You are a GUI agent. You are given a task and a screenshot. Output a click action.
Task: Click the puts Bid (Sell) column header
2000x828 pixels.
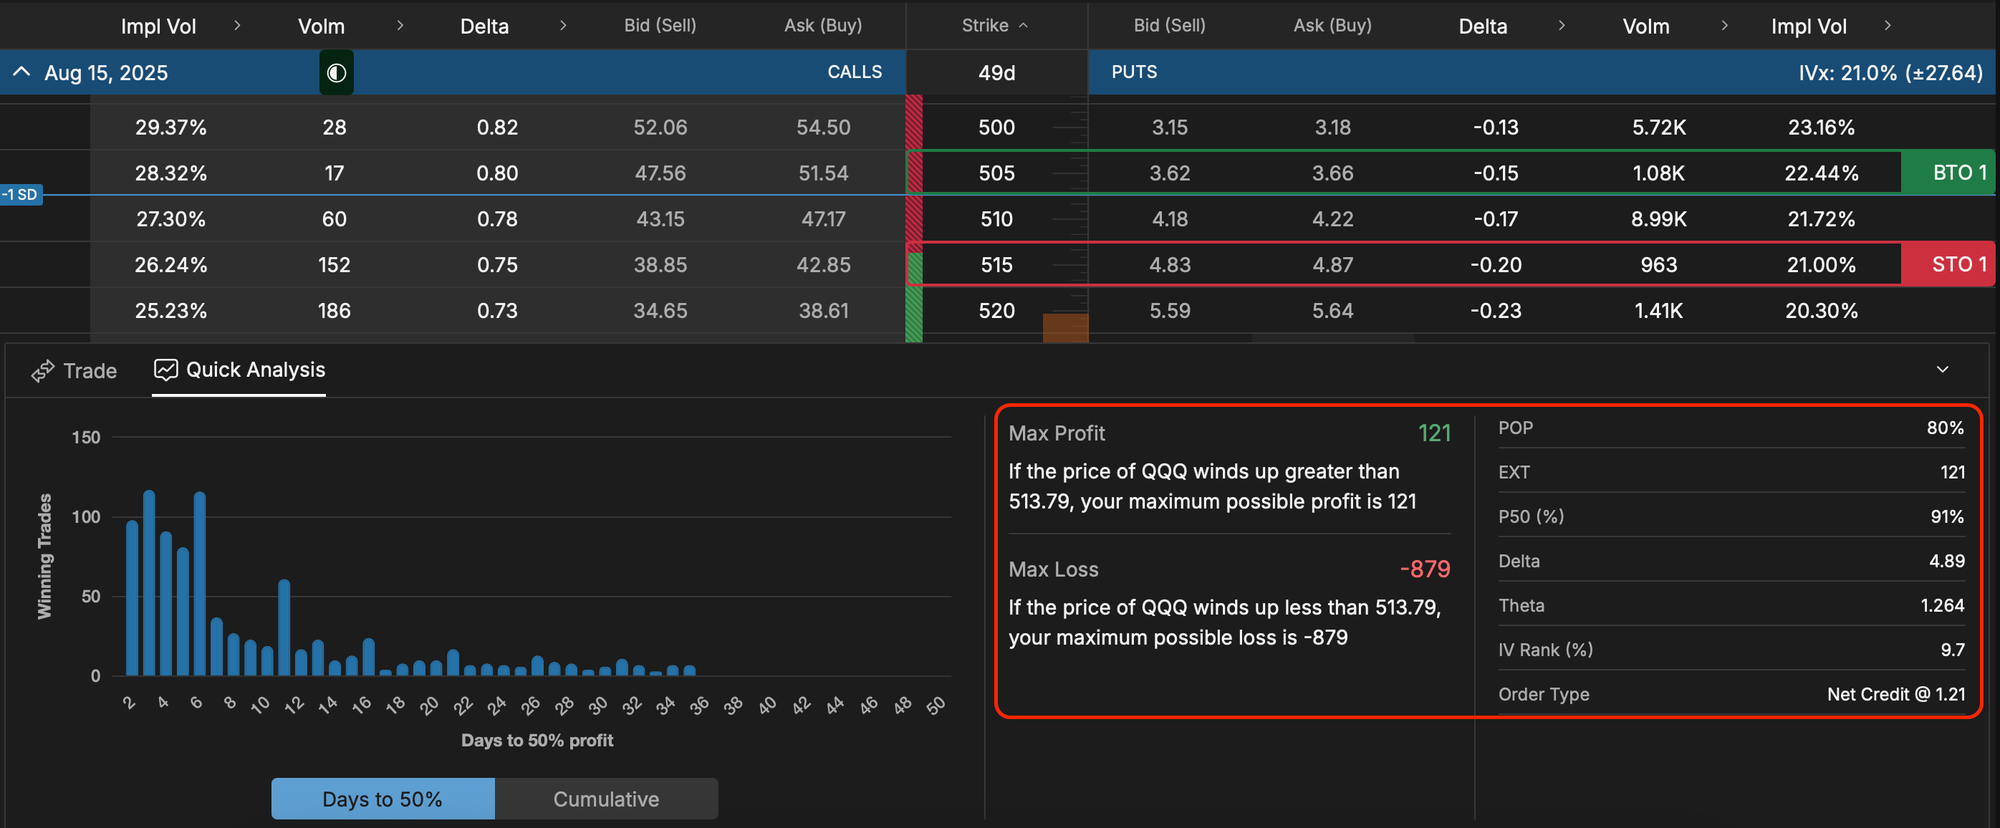(x=1170, y=25)
